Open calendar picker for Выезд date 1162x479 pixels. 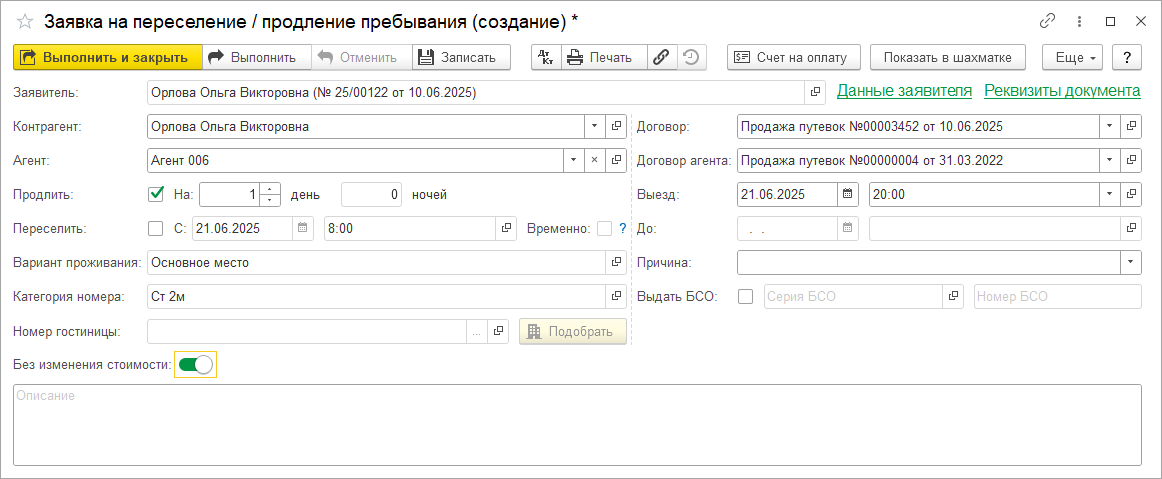pyautogui.click(x=848, y=194)
